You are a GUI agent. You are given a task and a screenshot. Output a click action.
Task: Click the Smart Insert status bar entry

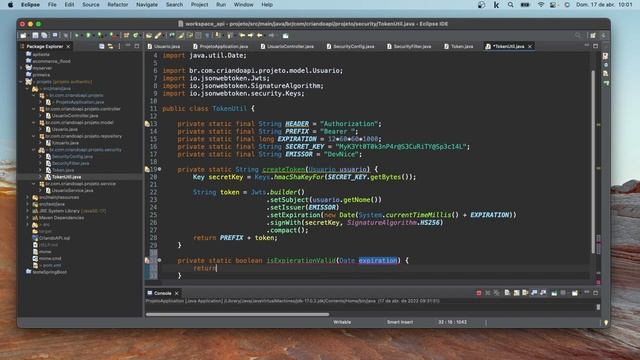[x=400, y=322]
